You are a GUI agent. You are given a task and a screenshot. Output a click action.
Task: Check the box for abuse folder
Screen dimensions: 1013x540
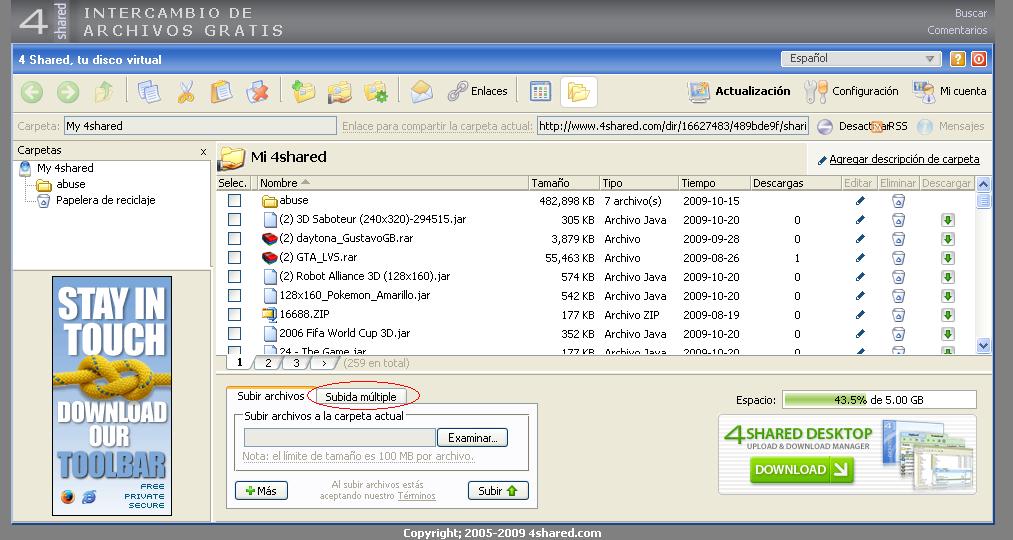coord(235,201)
